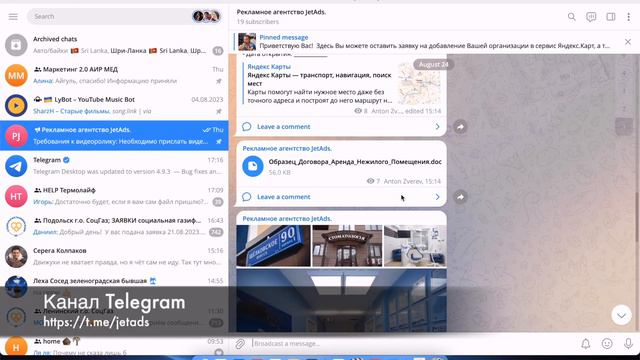Viewport: 640px width, 360px height.
Task: Click the channel name above the document post
Action: point(287,149)
